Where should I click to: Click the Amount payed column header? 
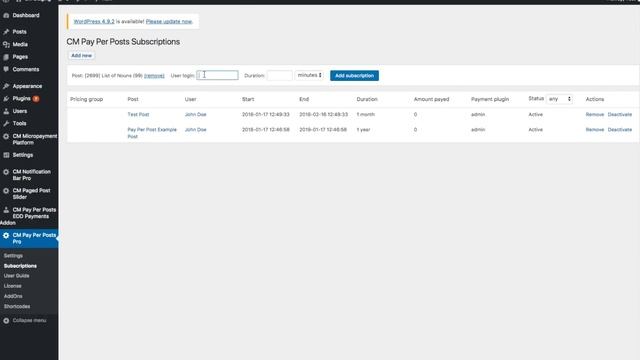(x=431, y=99)
